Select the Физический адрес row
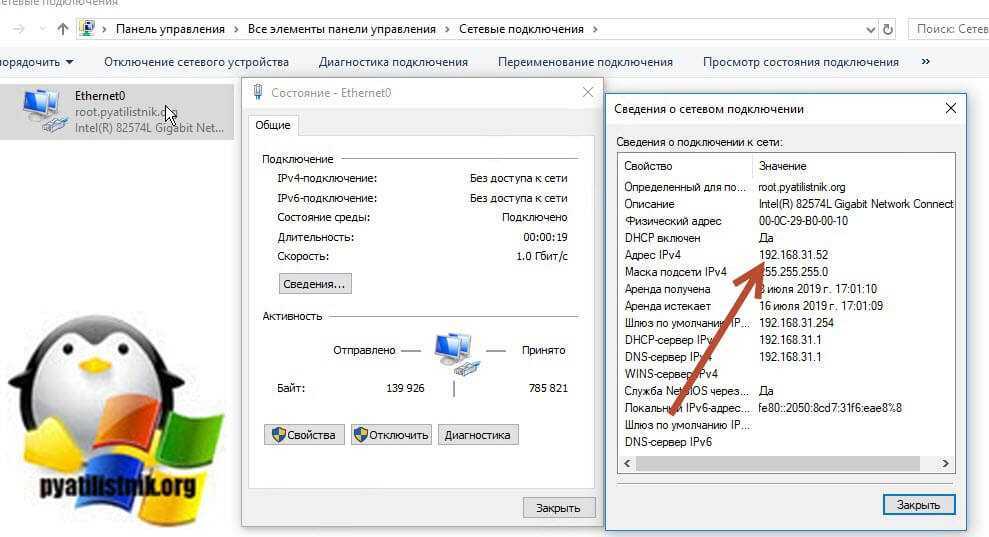989x537 pixels. coord(787,221)
